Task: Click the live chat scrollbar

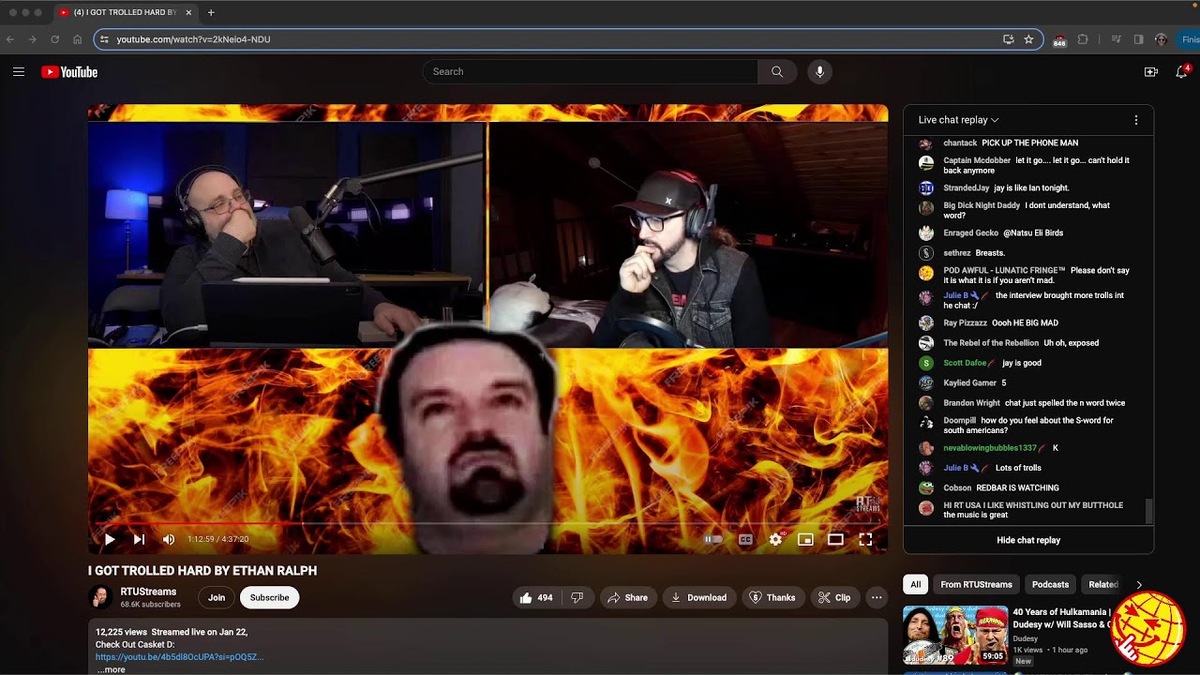Action: click(1149, 511)
